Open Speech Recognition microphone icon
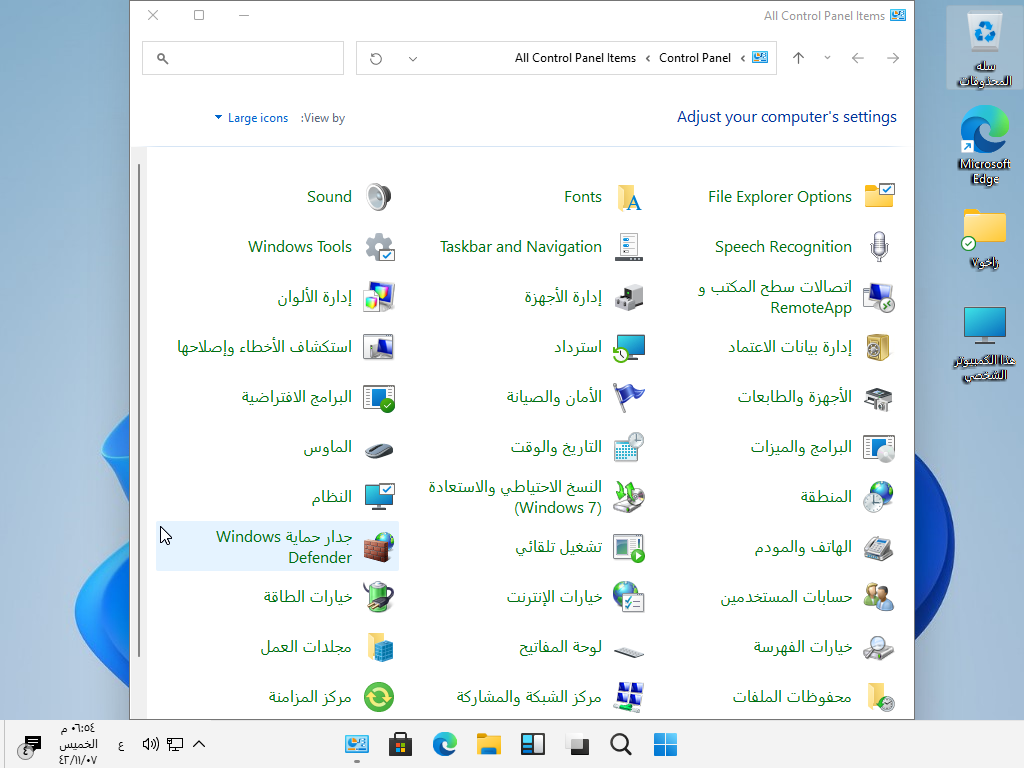 [879, 247]
